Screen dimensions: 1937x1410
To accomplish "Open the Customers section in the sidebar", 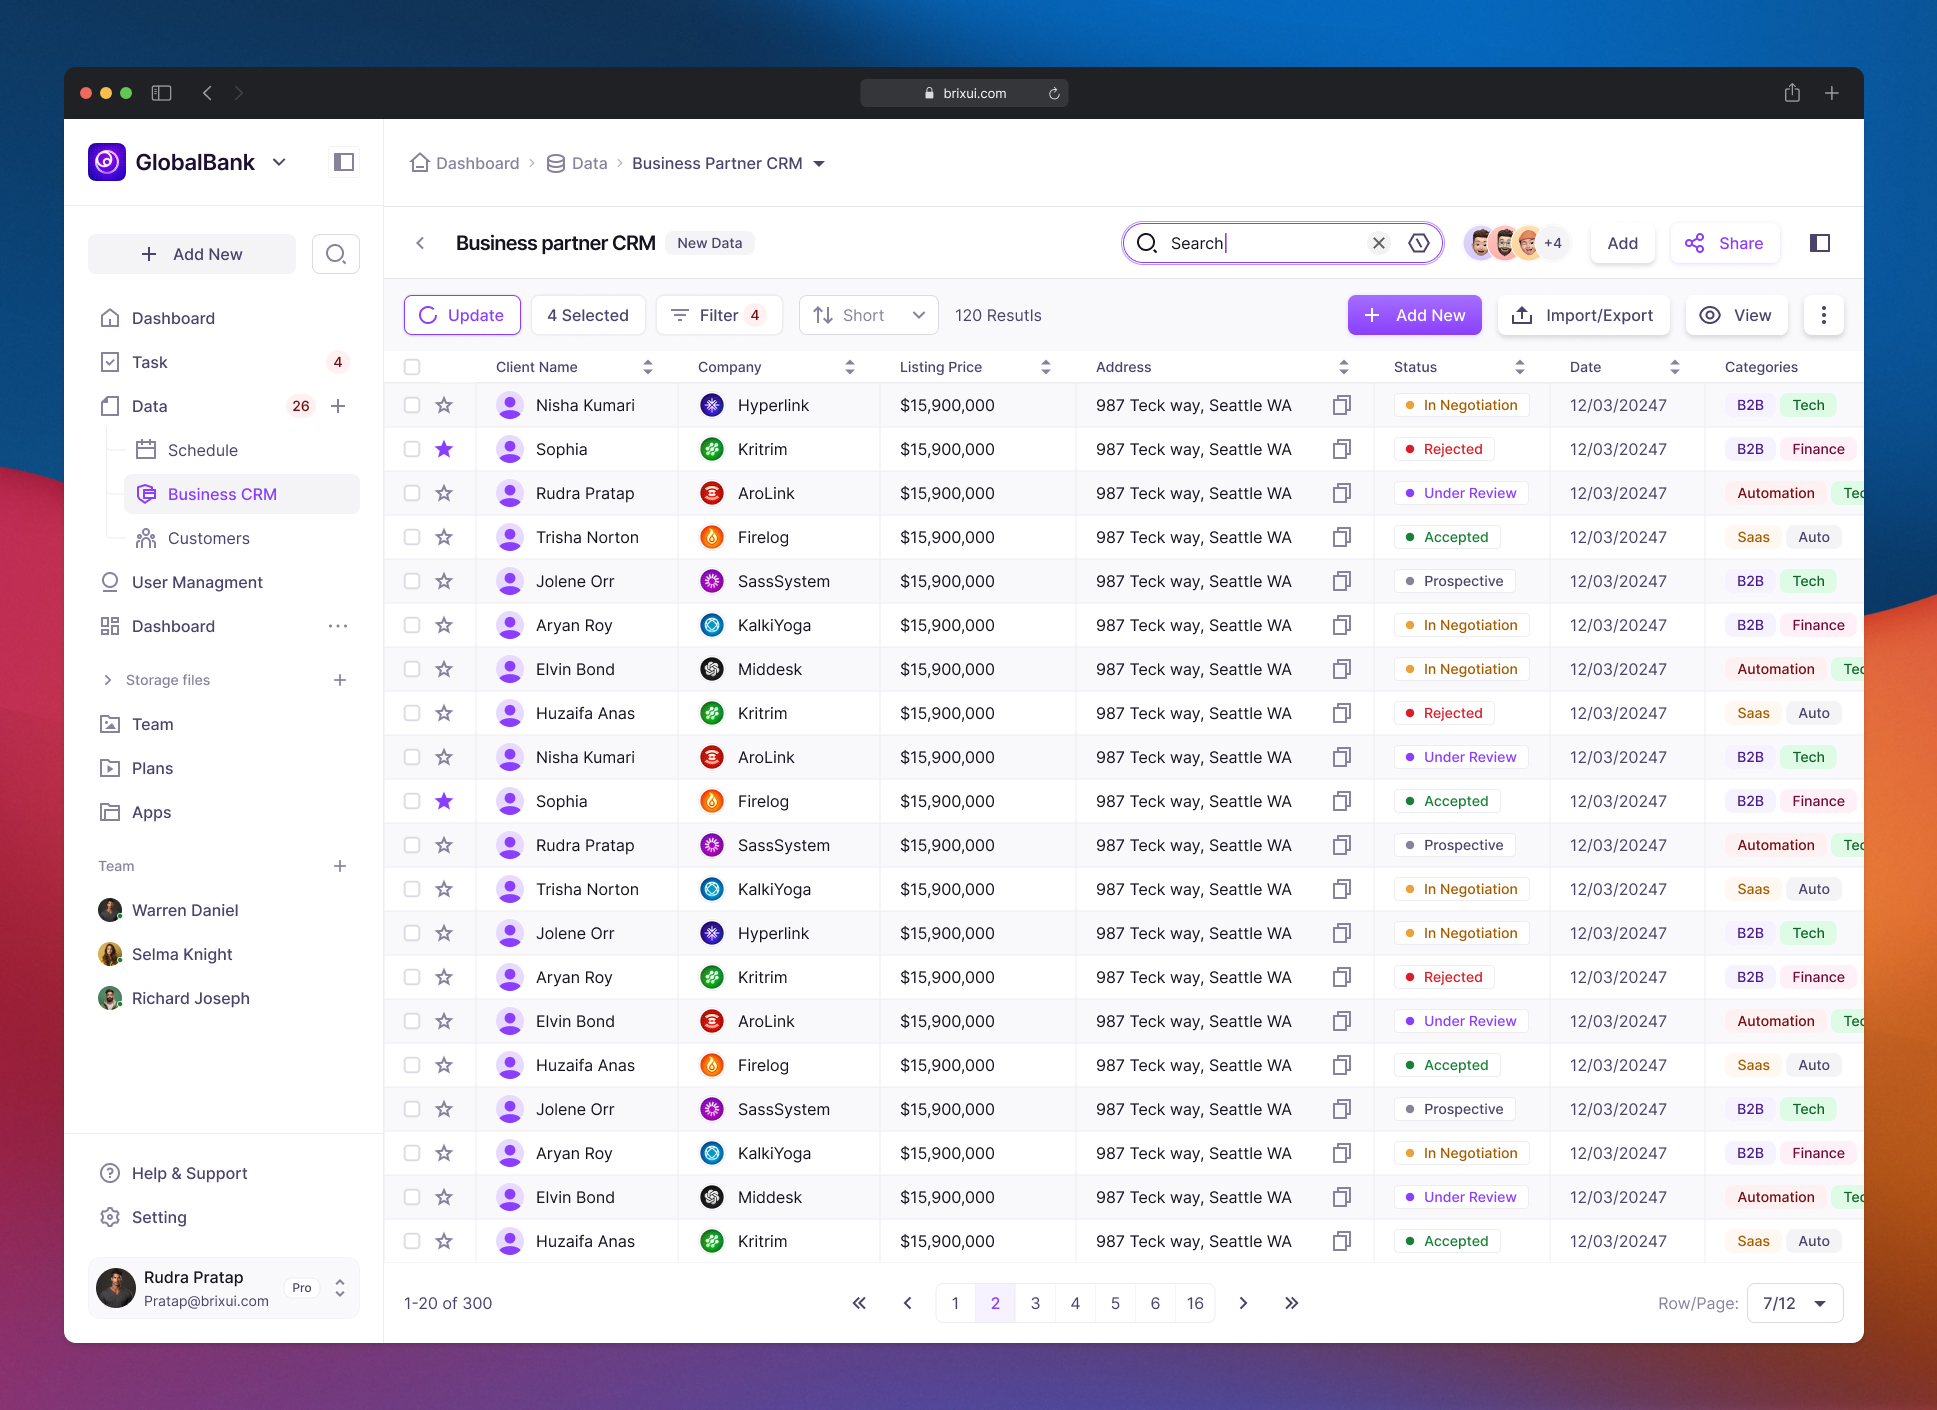I will (x=207, y=538).
